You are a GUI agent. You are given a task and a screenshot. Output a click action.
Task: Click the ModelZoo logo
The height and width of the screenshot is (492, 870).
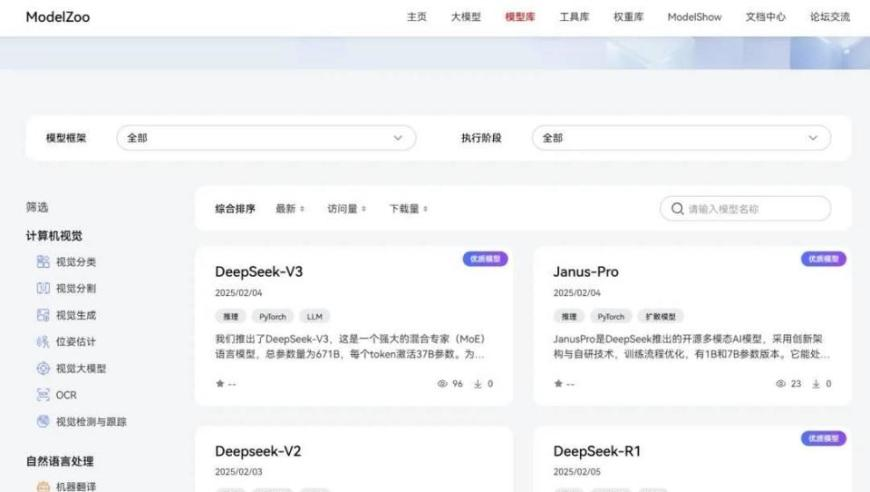point(58,17)
